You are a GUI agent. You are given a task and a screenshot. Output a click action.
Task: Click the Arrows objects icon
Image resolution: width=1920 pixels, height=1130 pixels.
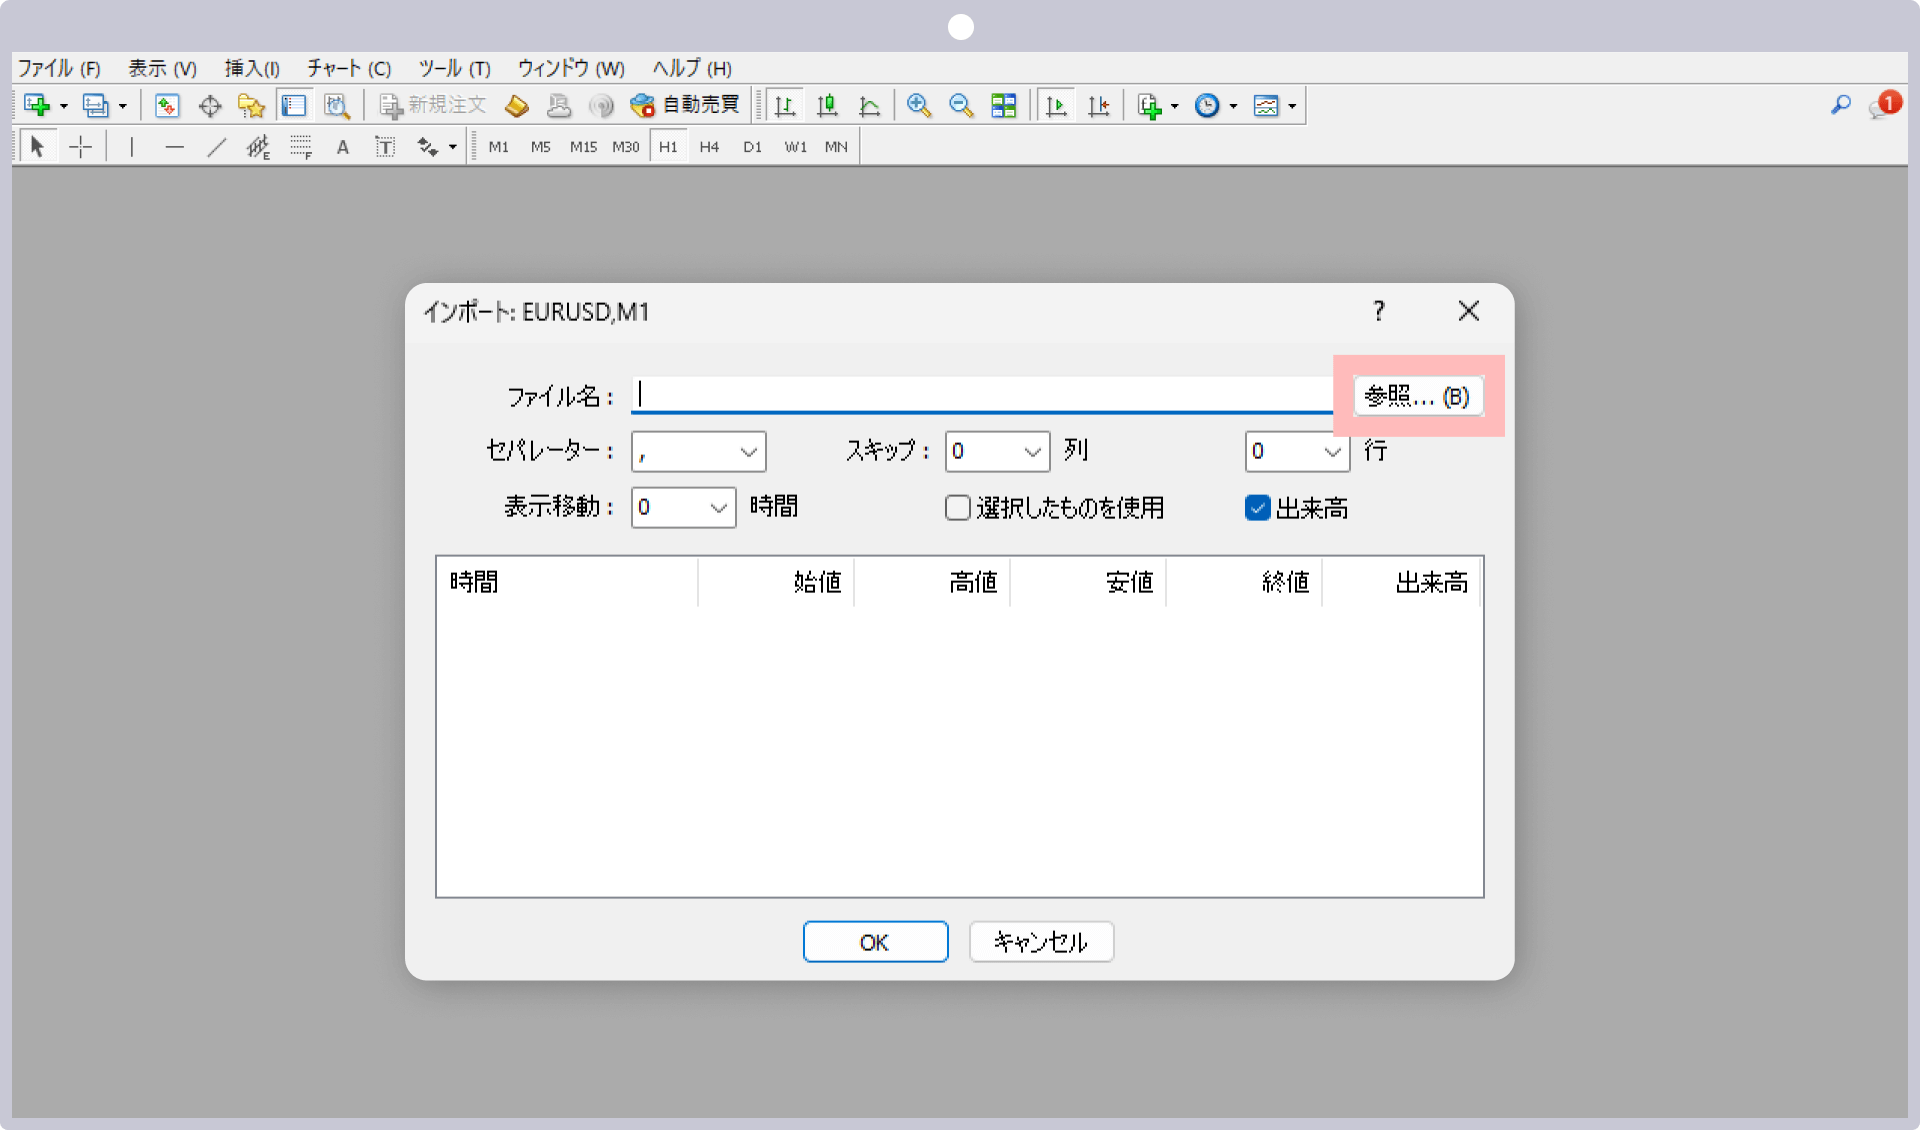(x=427, y=147)
